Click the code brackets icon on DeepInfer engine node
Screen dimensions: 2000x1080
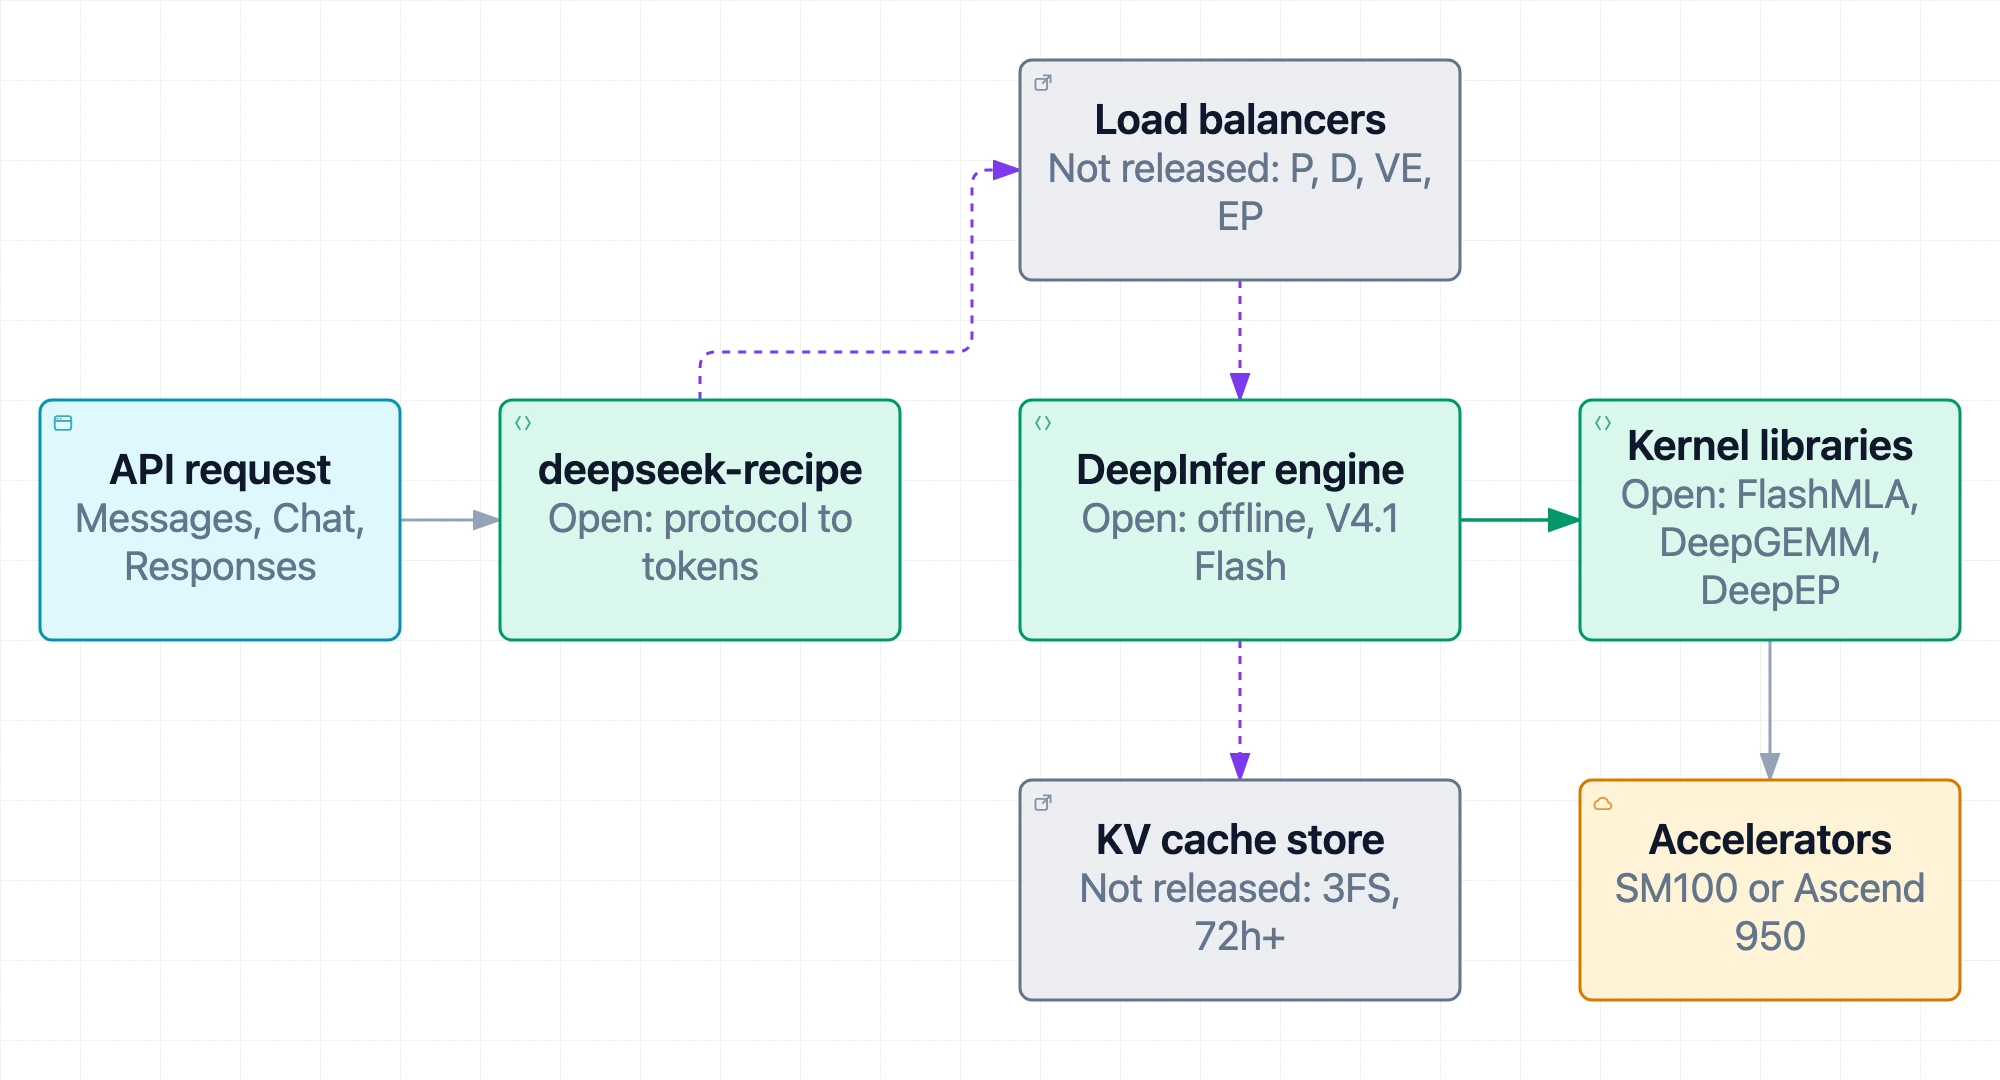(1043, 423)
